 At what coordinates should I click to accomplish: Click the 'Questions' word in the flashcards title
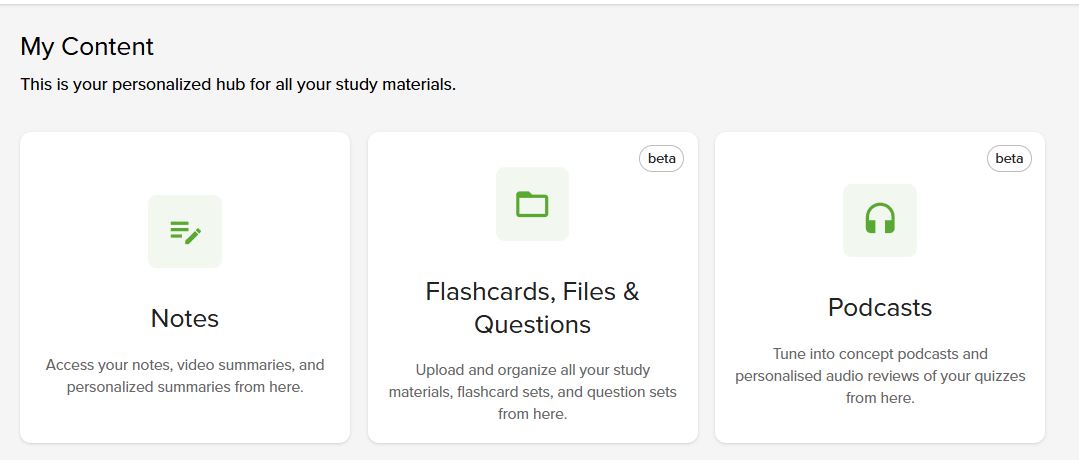532,325
